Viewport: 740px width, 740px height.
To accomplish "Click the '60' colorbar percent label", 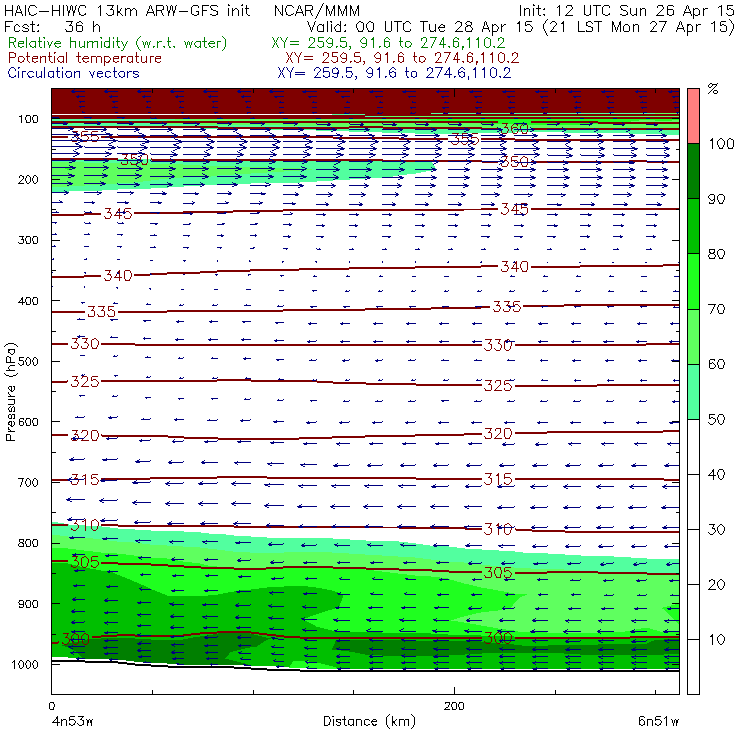I will [x=716, y=364].
